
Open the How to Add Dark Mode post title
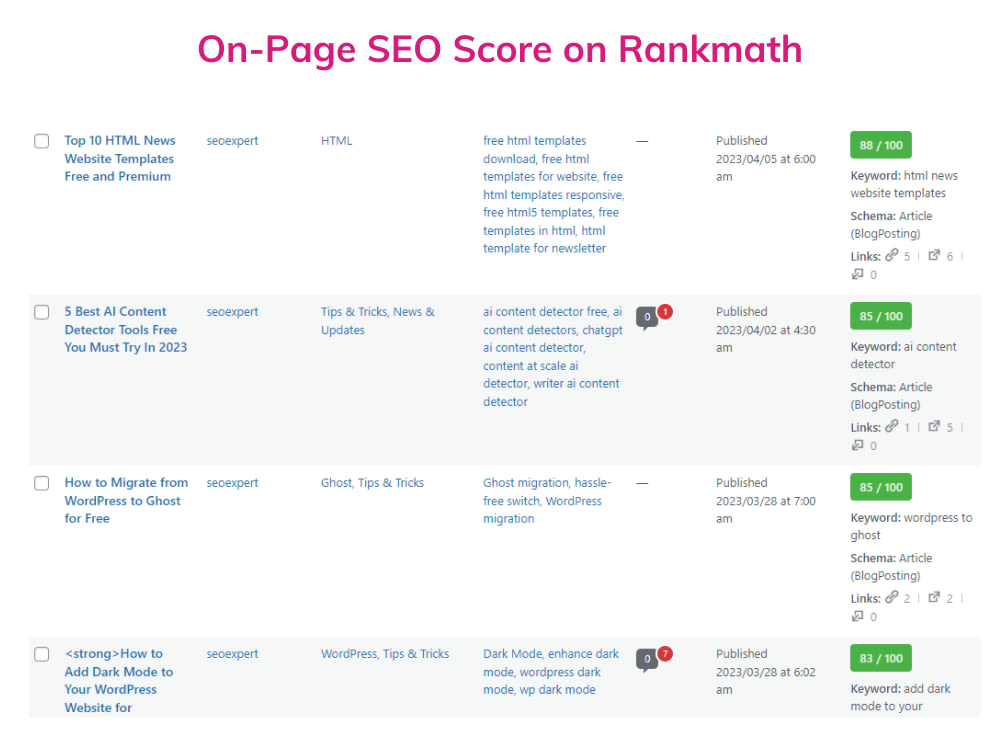(x=119, y=680)
